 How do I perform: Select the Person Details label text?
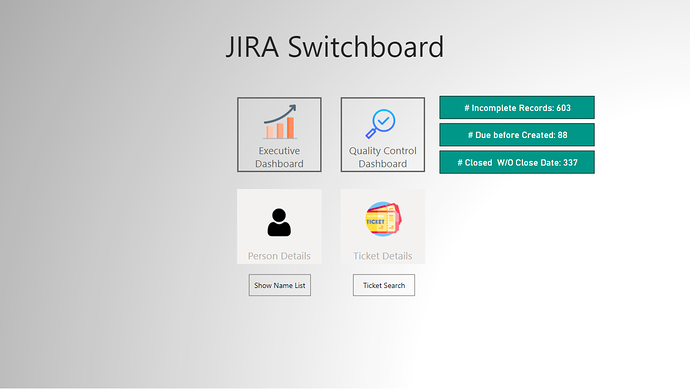coord(279,256)
